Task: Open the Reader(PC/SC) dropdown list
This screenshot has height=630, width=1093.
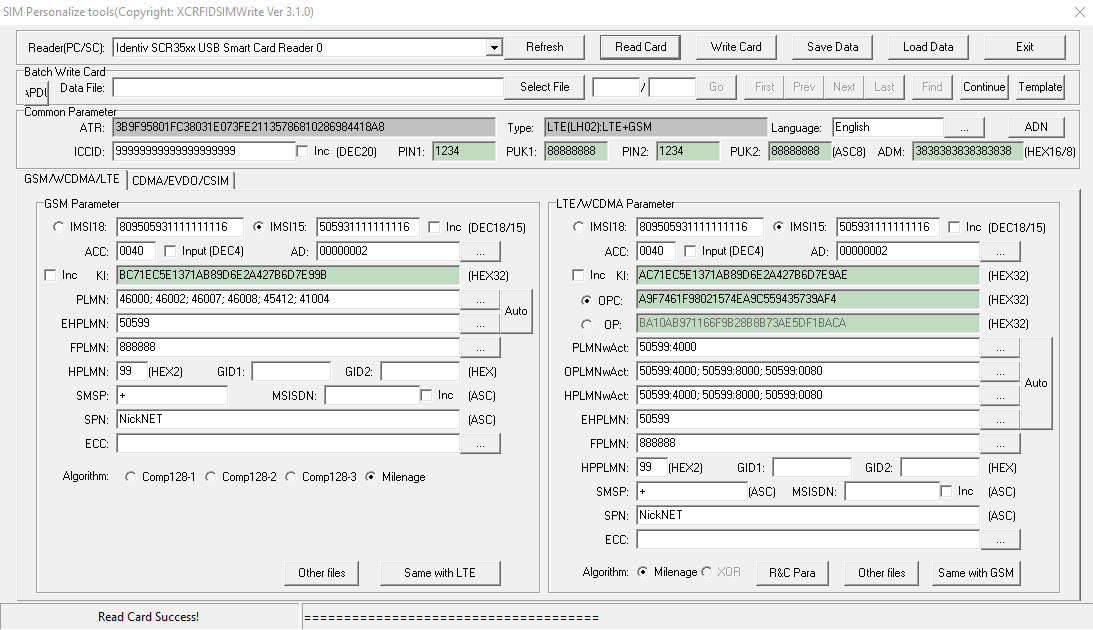Action: pyautogui.click(x=494, y=47)
